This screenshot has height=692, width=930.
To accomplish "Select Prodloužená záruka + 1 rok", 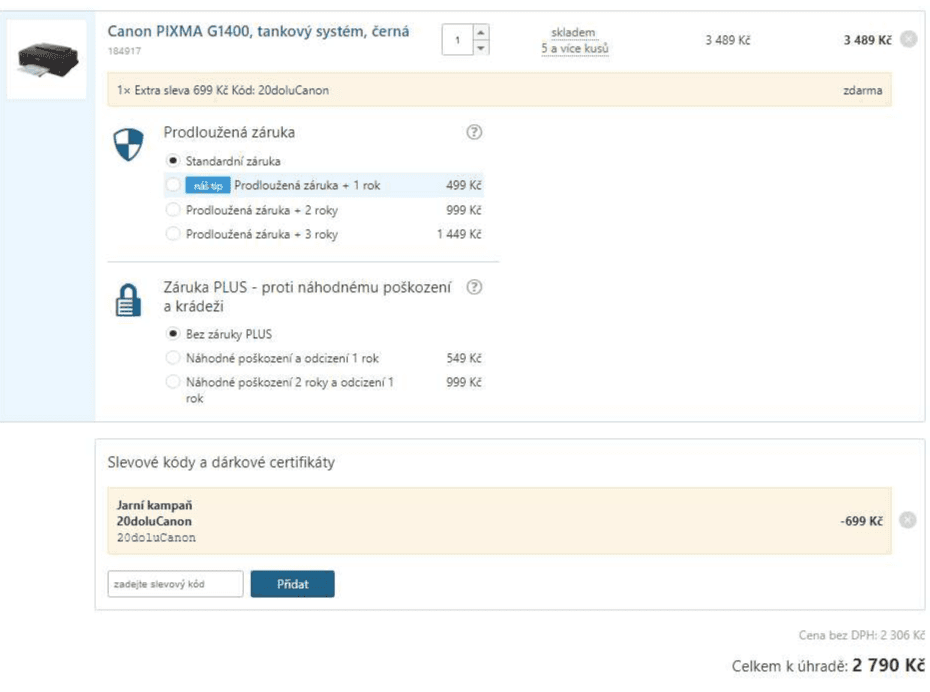I will (x=173, y=185).
